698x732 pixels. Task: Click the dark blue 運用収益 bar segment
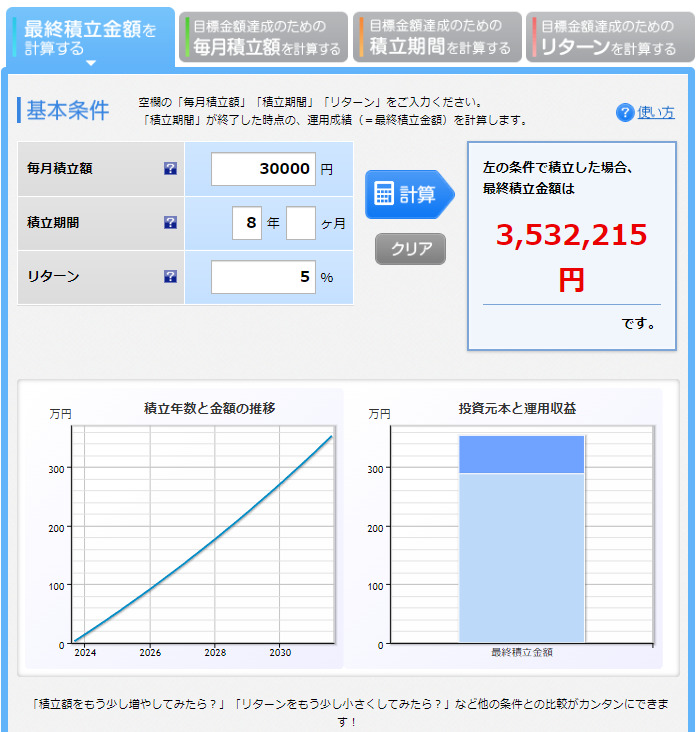[x=522, y=455]
